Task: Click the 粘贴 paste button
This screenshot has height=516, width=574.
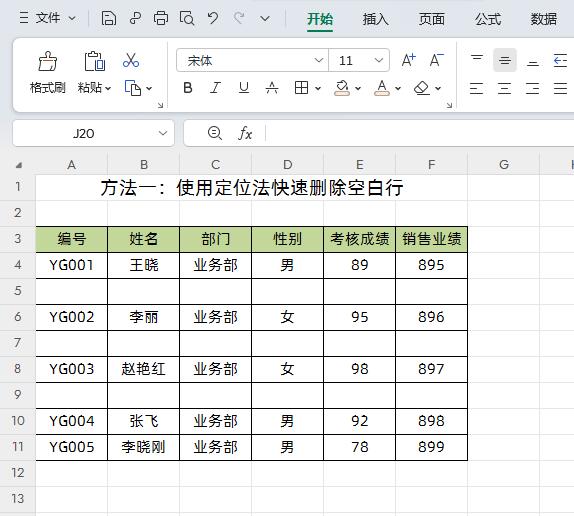Action: [94, 71]
